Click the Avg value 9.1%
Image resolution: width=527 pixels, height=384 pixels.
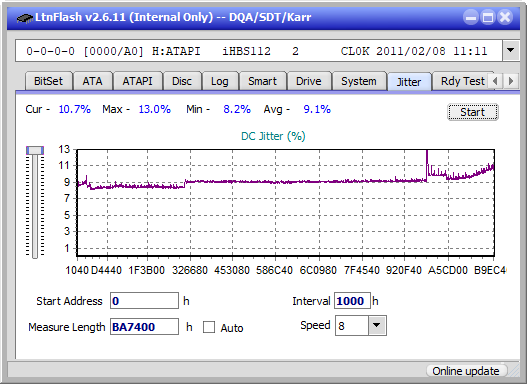pos(317,109)
